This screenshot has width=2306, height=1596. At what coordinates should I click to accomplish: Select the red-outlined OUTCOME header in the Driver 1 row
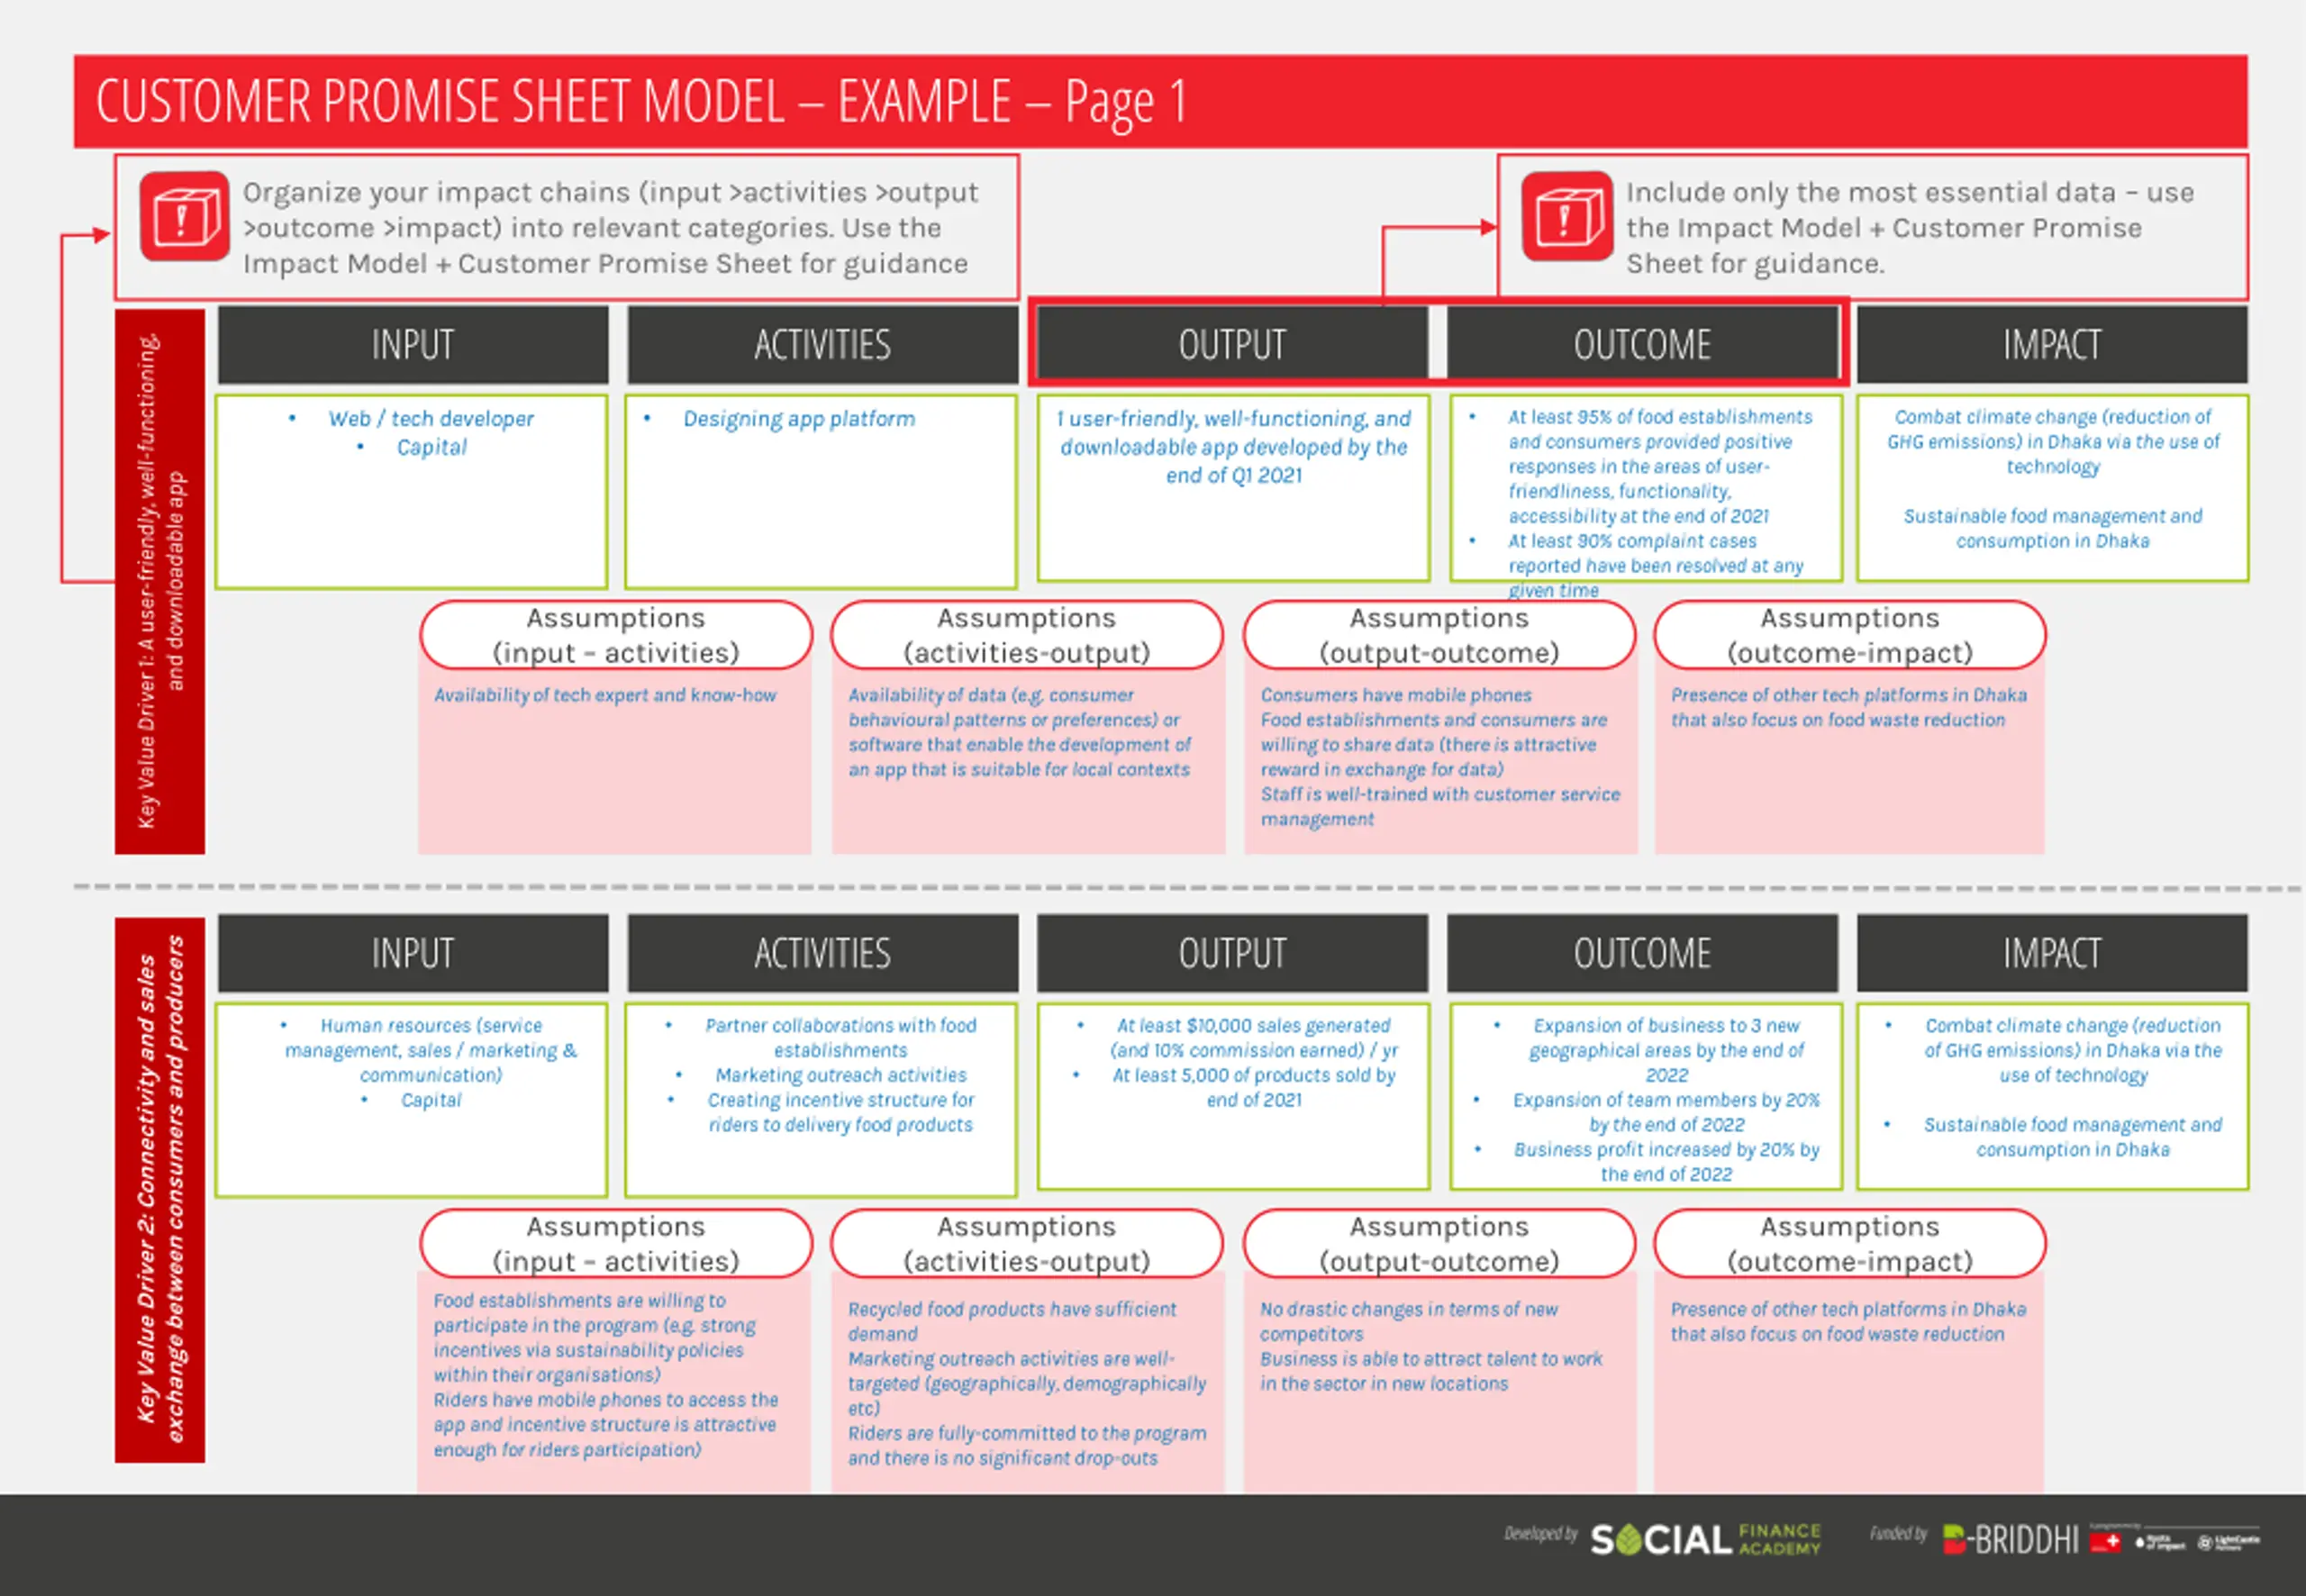(1642, 345)
